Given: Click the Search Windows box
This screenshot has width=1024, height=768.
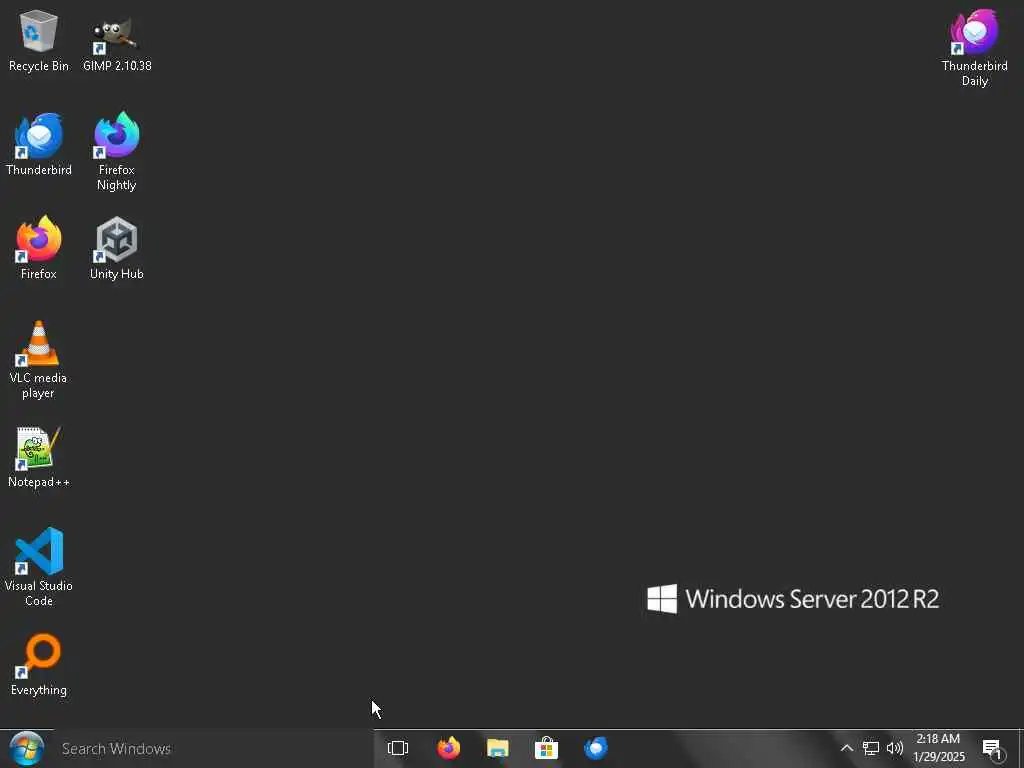Looking at the screenshot, I should point(213,748).
